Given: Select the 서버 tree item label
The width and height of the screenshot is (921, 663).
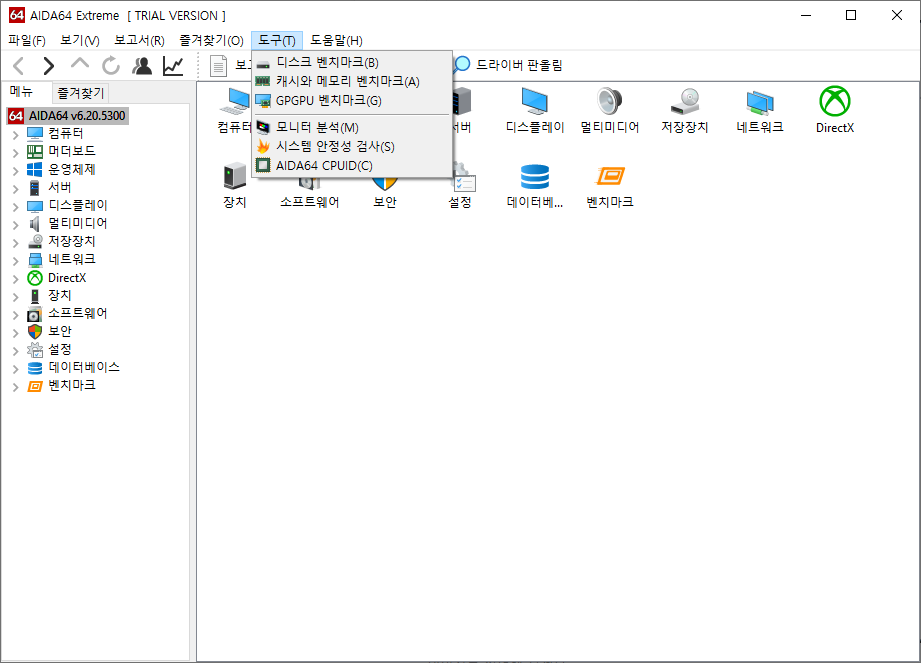Looking at the screenshot, I should 60,187.
